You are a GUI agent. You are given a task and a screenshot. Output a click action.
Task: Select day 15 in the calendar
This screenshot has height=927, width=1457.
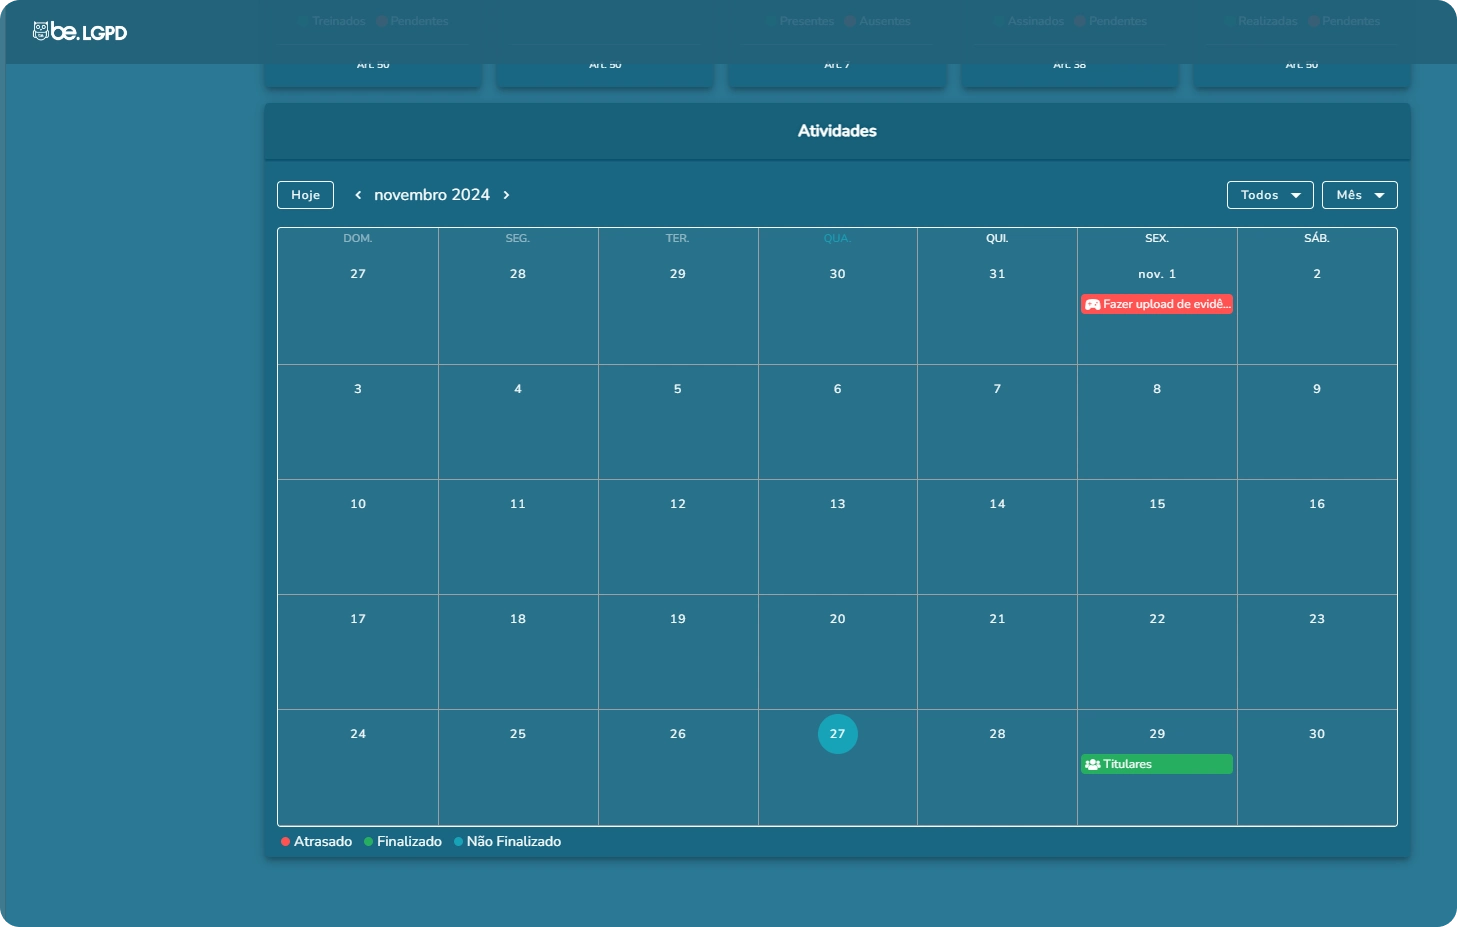coord(1157,504)
